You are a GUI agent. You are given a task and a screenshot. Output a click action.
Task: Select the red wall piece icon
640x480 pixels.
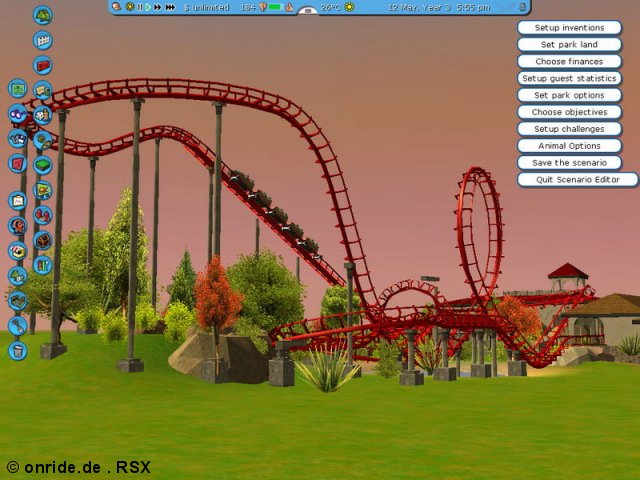pyautogui.click(x=42, y=65)
